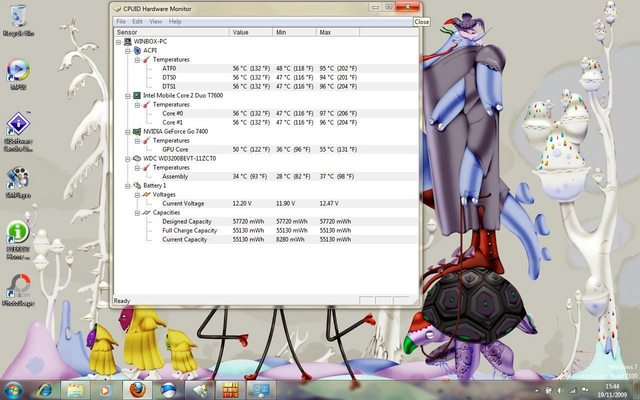
Task: Click the NVIDIA GeForce Go 7400 card icon
Action: [137, 131]
